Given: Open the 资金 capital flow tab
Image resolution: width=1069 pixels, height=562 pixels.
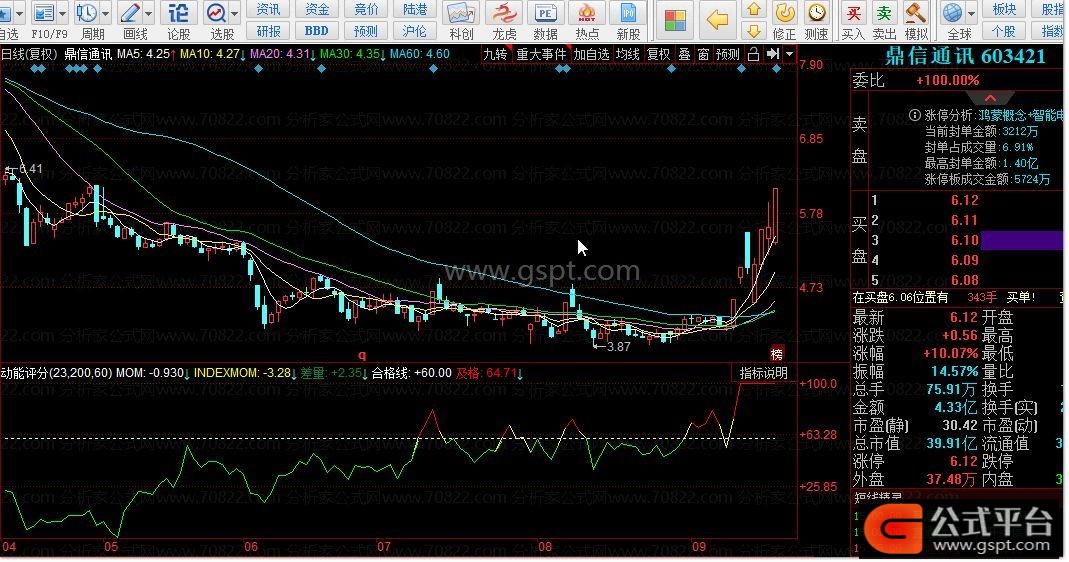Looking at the screenshot, I should [x=317, y=10].
